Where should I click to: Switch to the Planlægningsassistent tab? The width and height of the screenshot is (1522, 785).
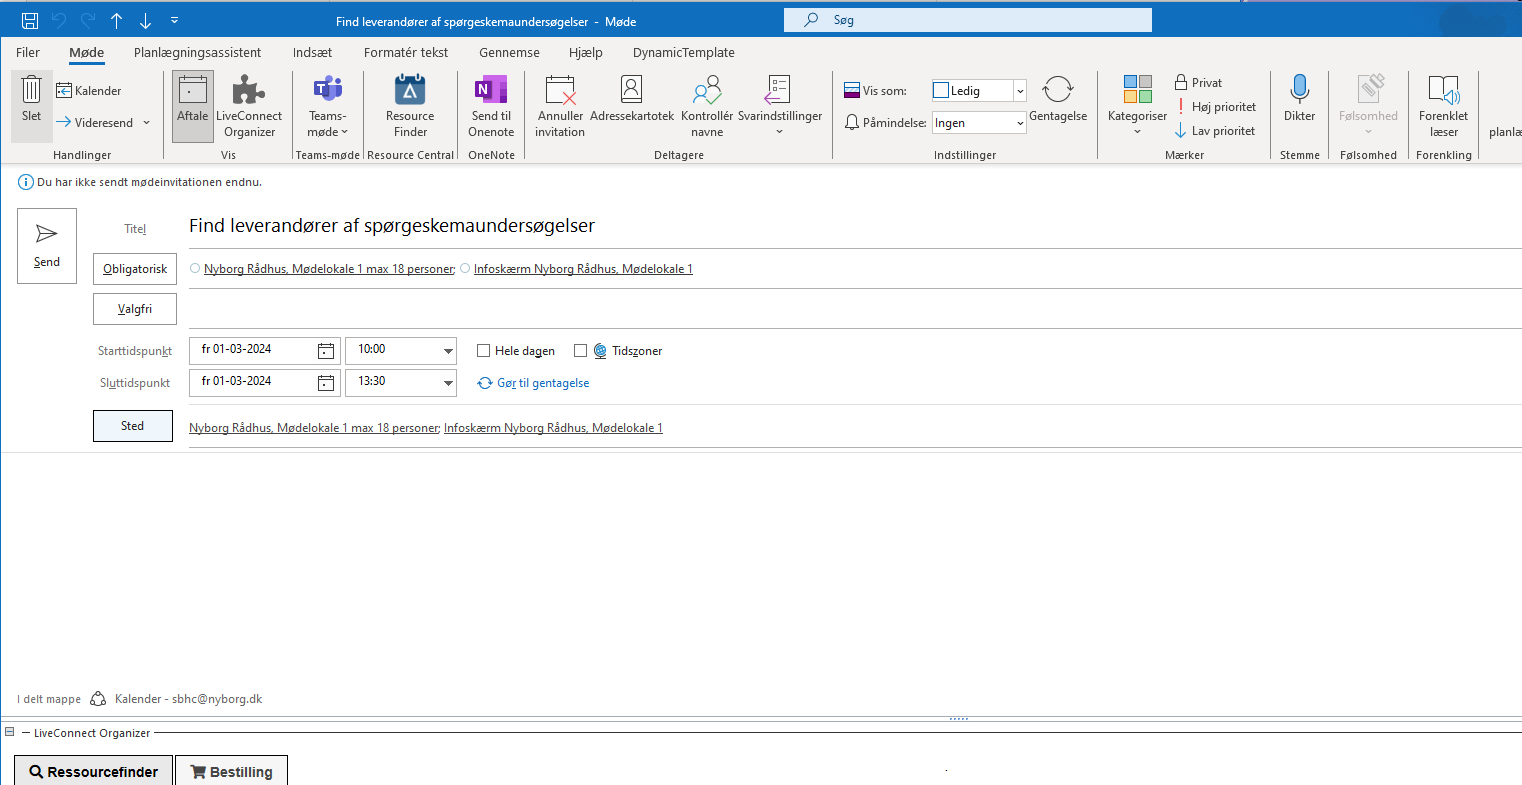point(197,52)
